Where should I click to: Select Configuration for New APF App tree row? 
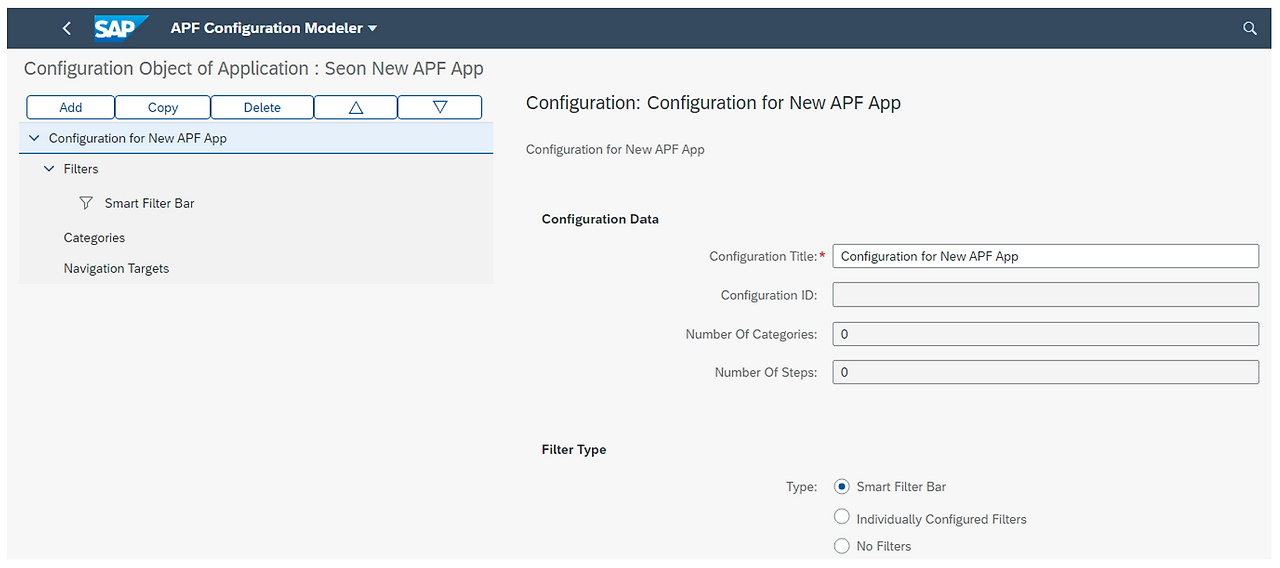click(x=256, y=138)
